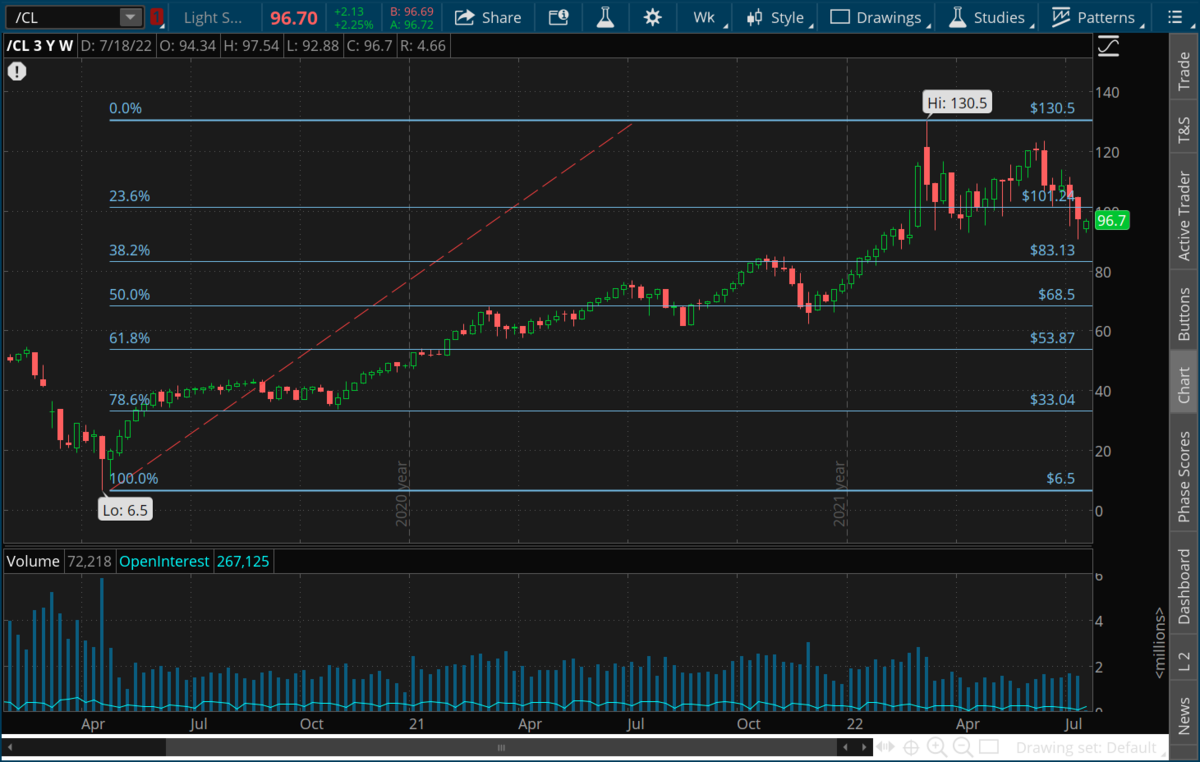Toggle the chart scale icon above price axis
The height and width of the screenshot is (762, 1200).
(x=1108, y=46)
